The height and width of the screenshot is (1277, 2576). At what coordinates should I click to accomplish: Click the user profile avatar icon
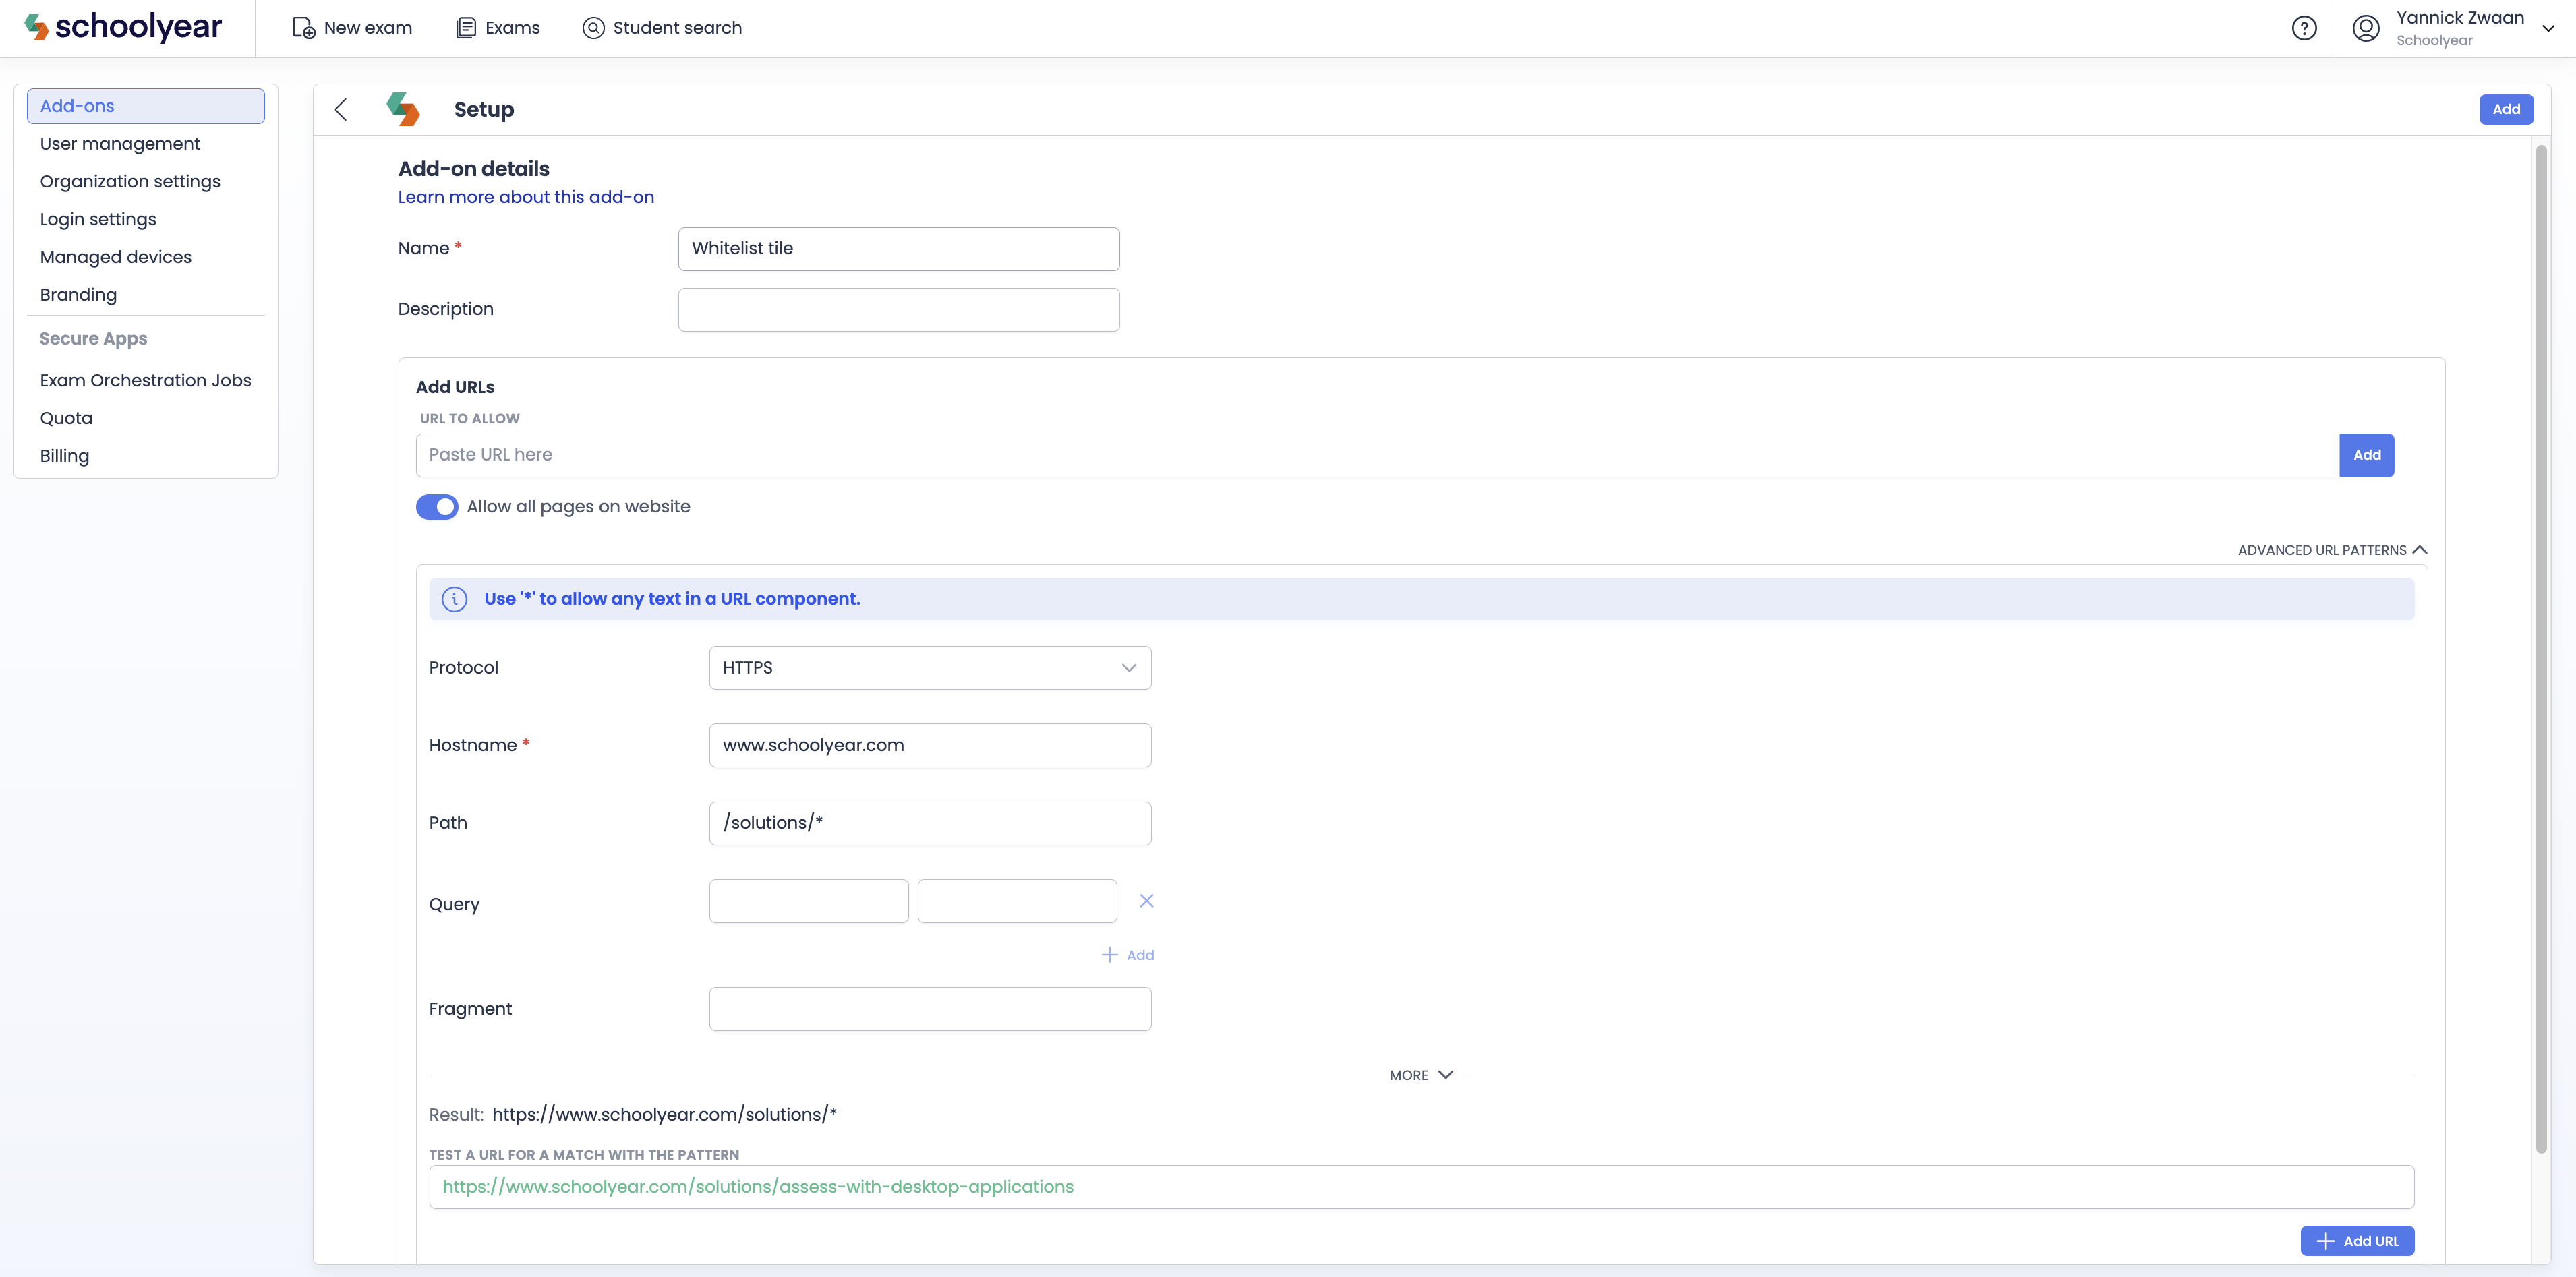[x=2365, y=28]
